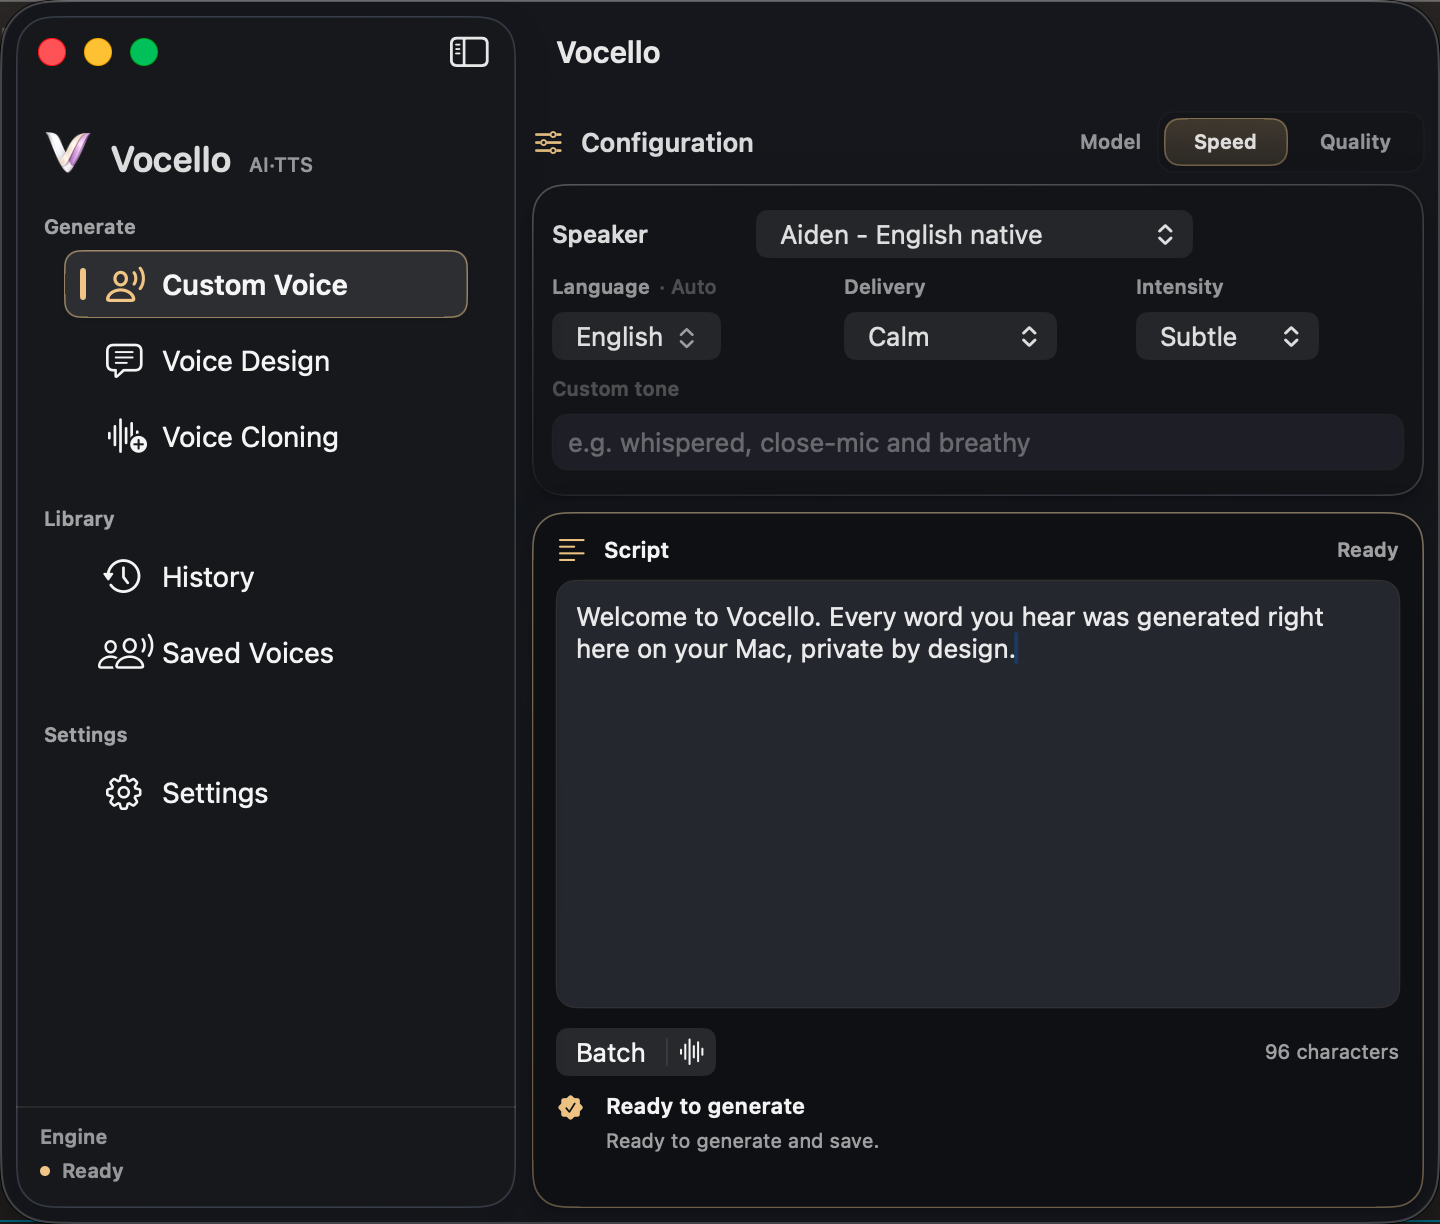Click the Voice Cloning waveform icon
Image resolution: width=1440 pixels, height=1224 pixels.
(127, 437)
